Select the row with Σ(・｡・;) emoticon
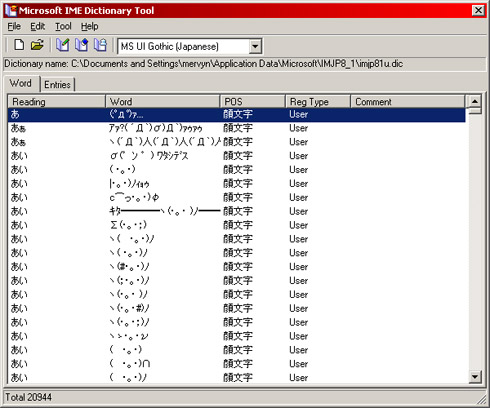This screenshot has width=490, height=408. point(237,225)
